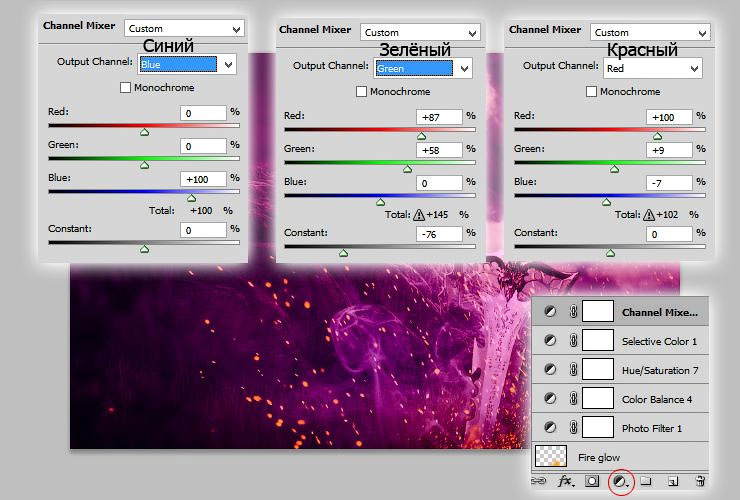Select the Channel Mixer layer name
Screen dimensions: 740x500
click(659, 312)
